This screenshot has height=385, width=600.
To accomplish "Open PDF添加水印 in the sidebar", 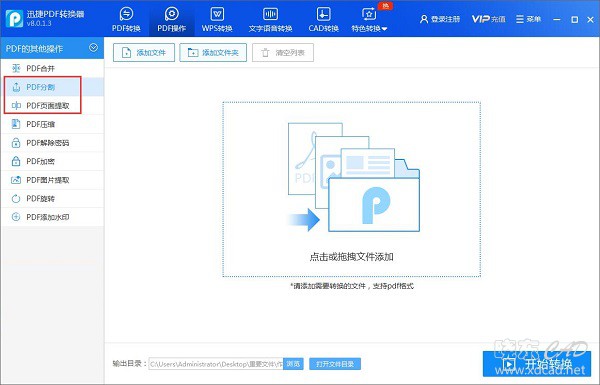I will pyautogui.click(x=52, y=217).
